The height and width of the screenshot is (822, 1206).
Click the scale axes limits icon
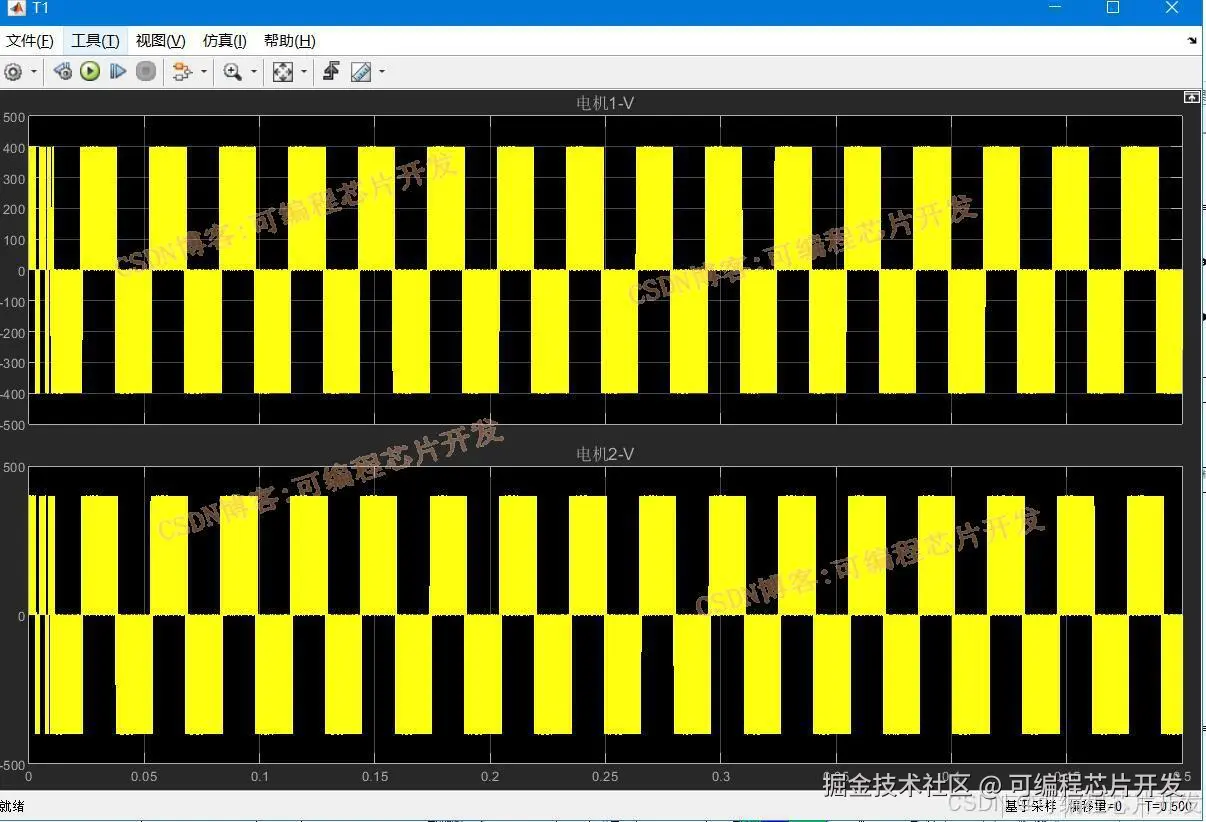[283, 72]
